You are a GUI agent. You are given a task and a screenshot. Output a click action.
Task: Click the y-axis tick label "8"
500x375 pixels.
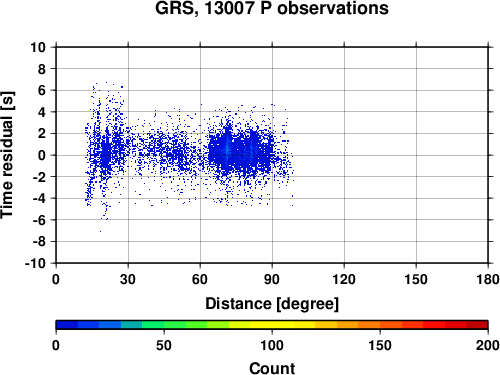42,69
